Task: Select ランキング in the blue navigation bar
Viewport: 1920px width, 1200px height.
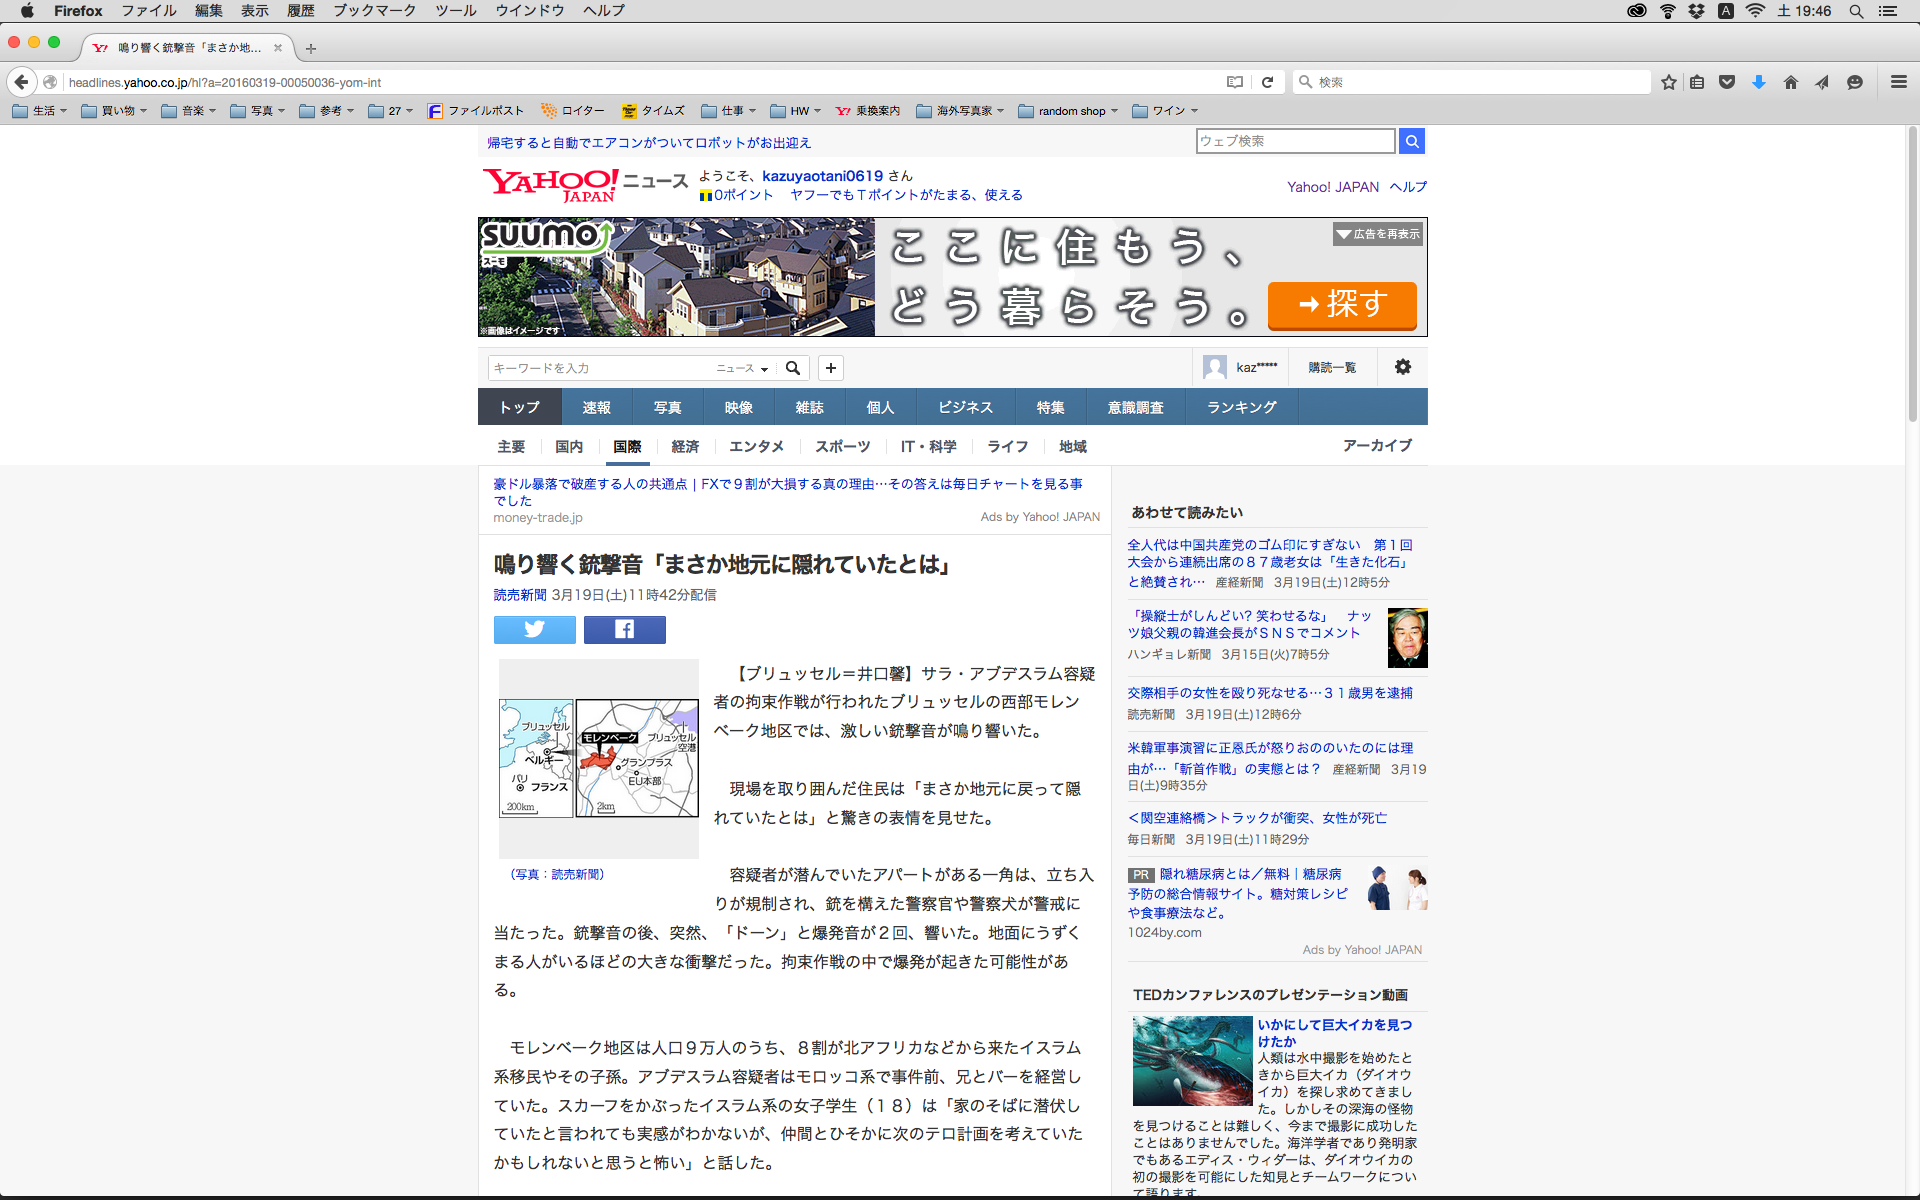Action: [x=1241, y=407]
